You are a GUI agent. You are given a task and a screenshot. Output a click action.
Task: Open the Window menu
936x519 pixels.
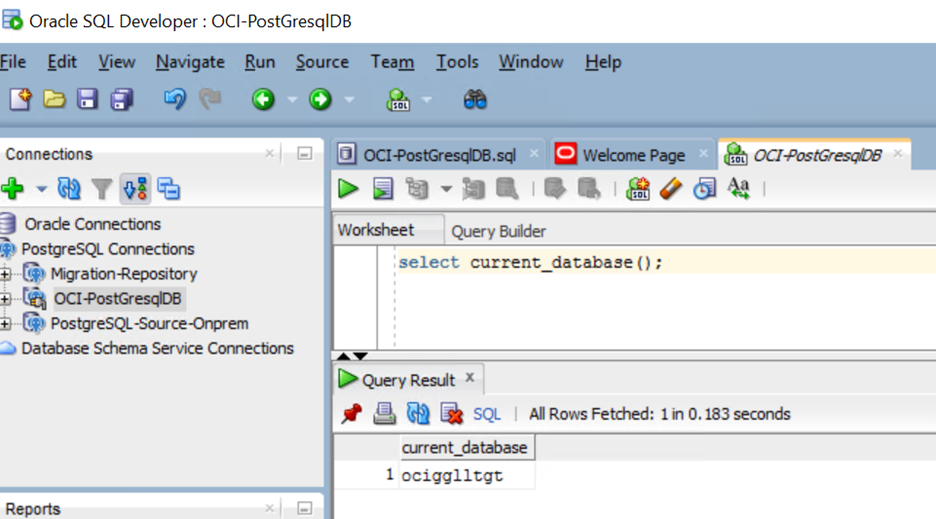(531, 62)
